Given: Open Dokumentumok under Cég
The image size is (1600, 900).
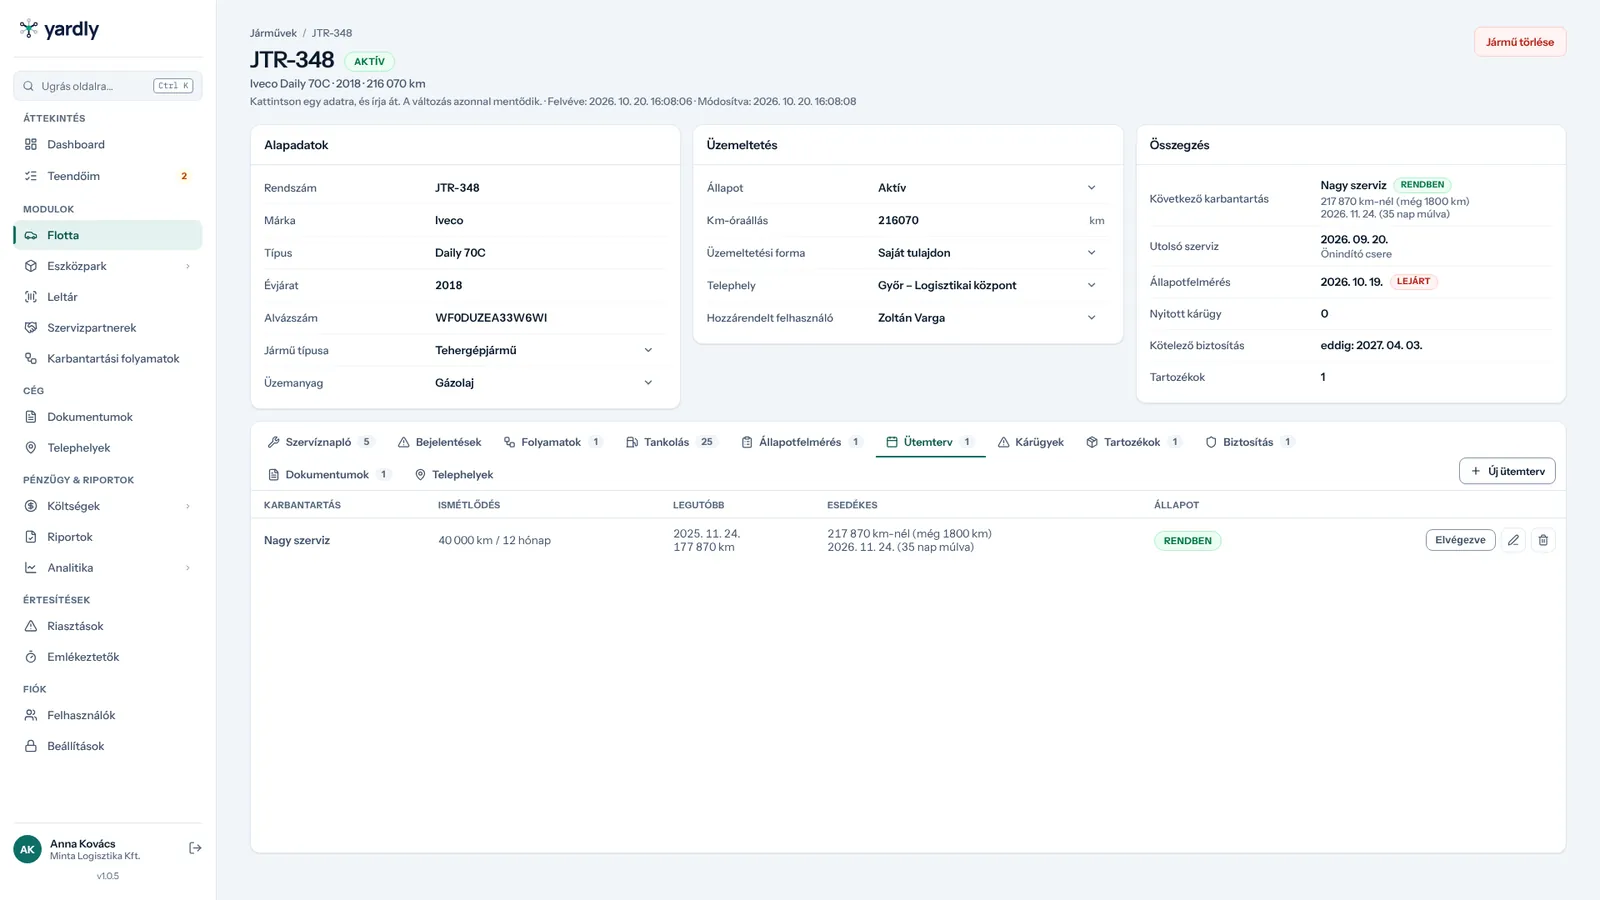Looking at the screenshot, I should pyautogui.click(x=108, y=417).
